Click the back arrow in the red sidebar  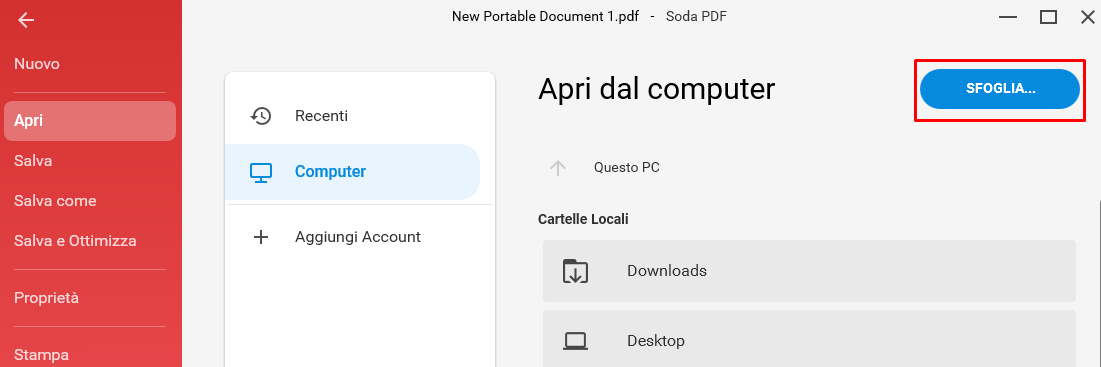(x=26, y=20)
